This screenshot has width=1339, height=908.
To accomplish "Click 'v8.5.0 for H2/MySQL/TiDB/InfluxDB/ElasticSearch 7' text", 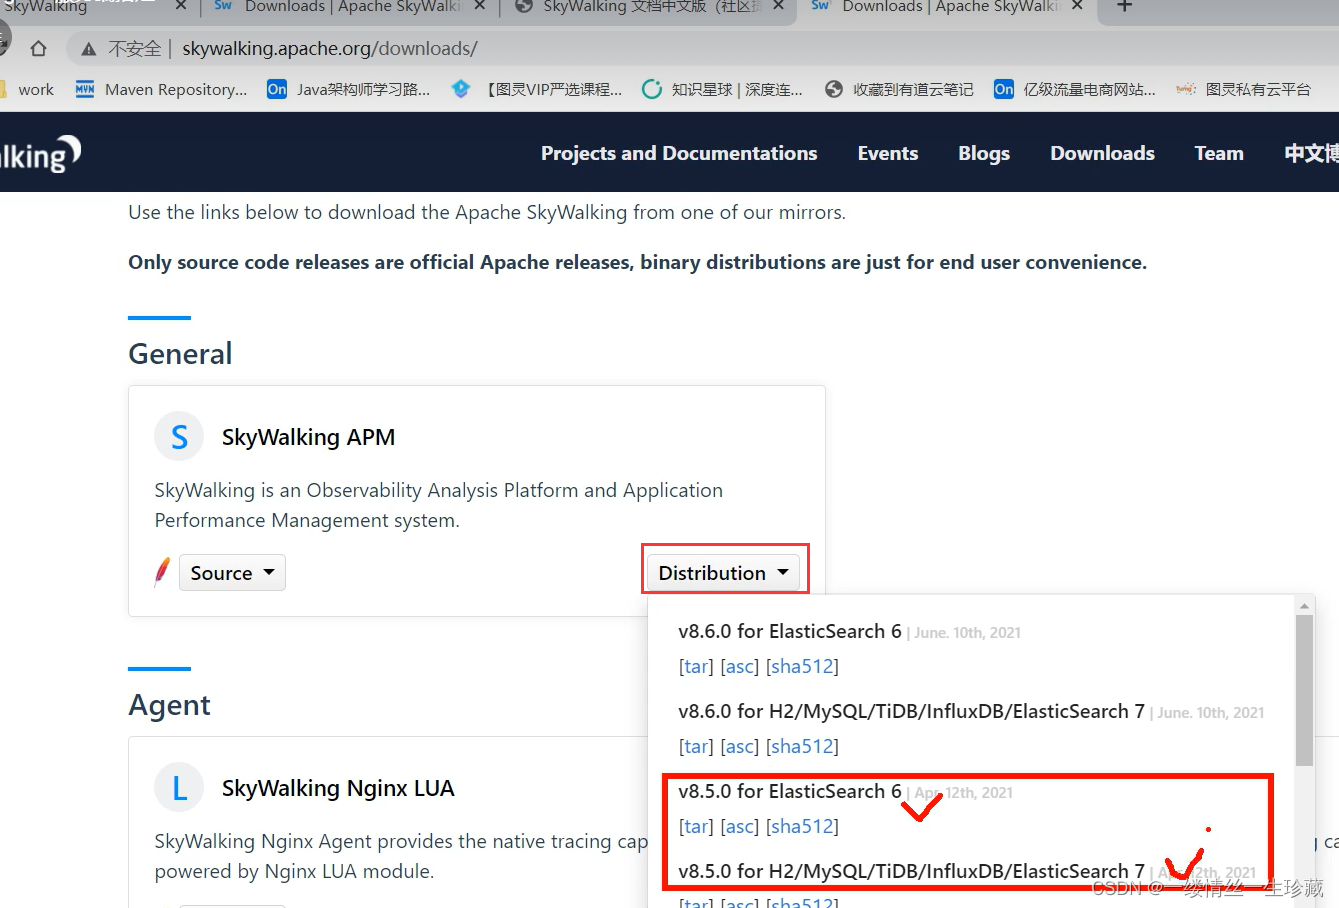I will (x=911, y=871).
